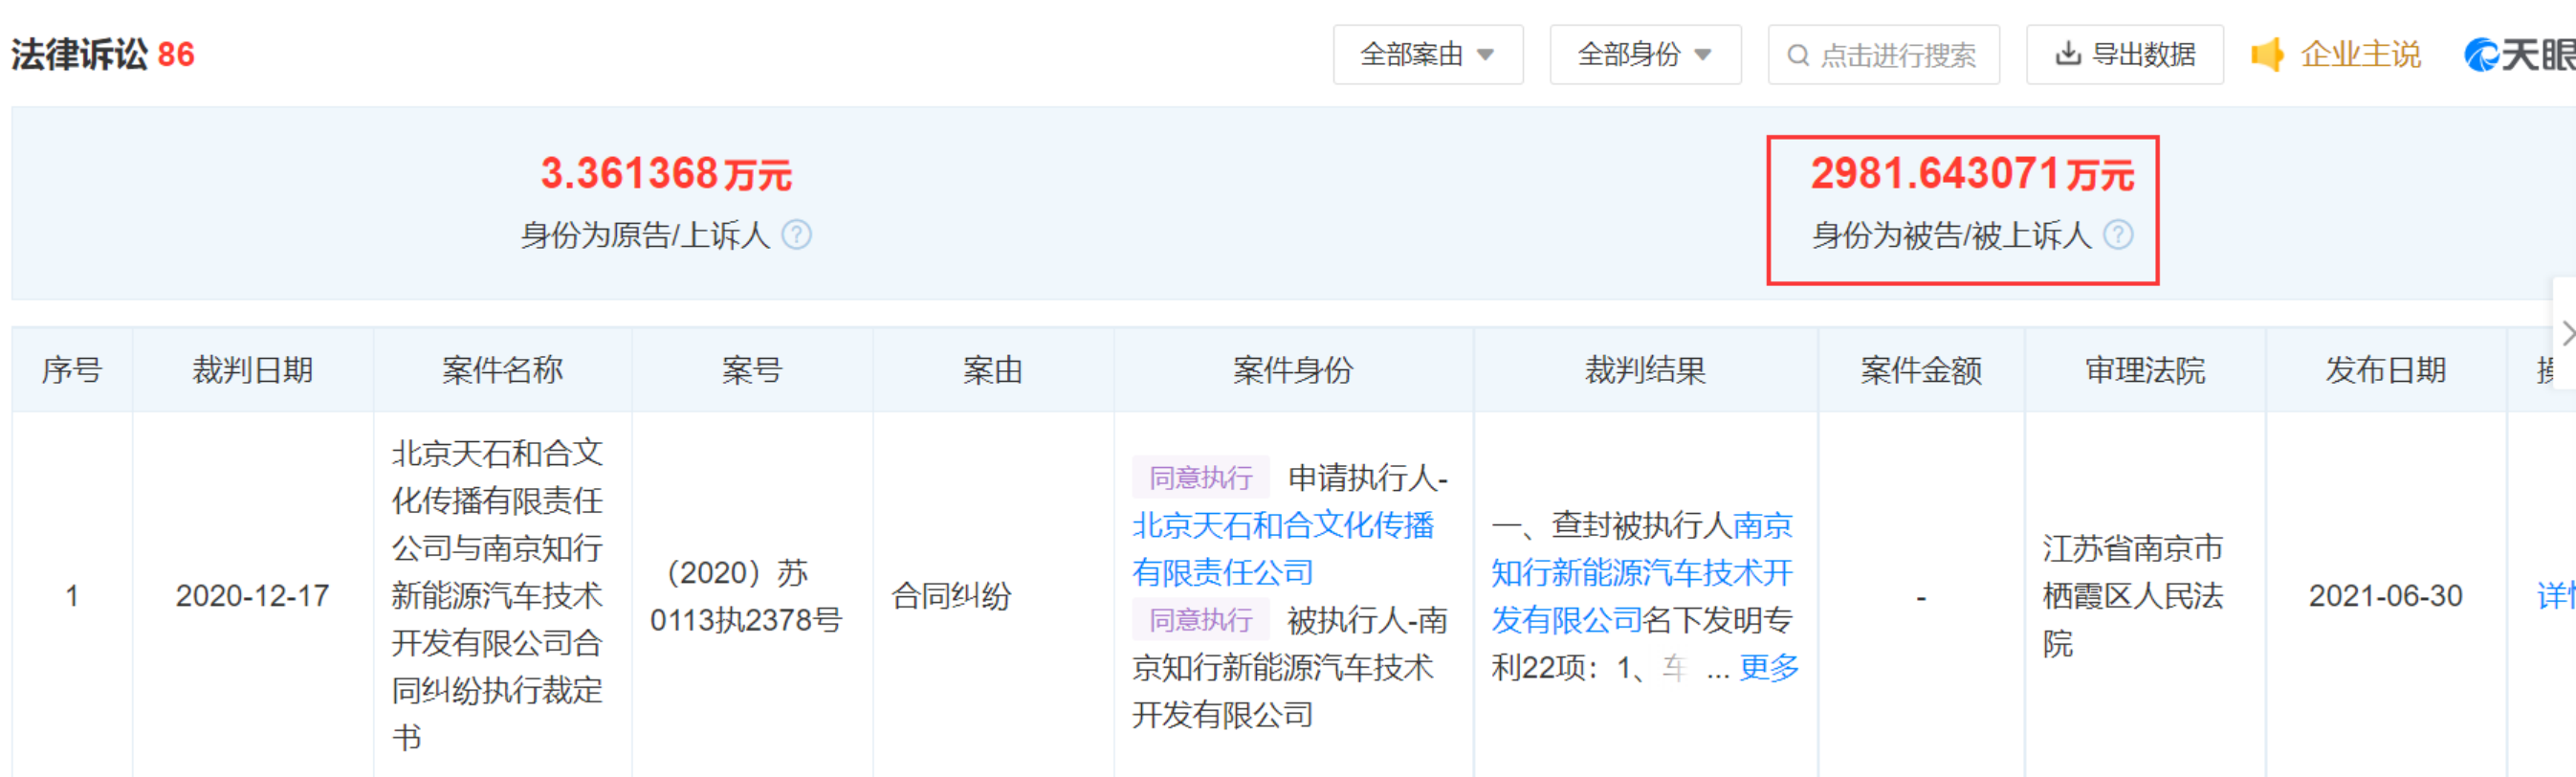
Task: Open the 企业主说 link
Action: [2360, 54]
